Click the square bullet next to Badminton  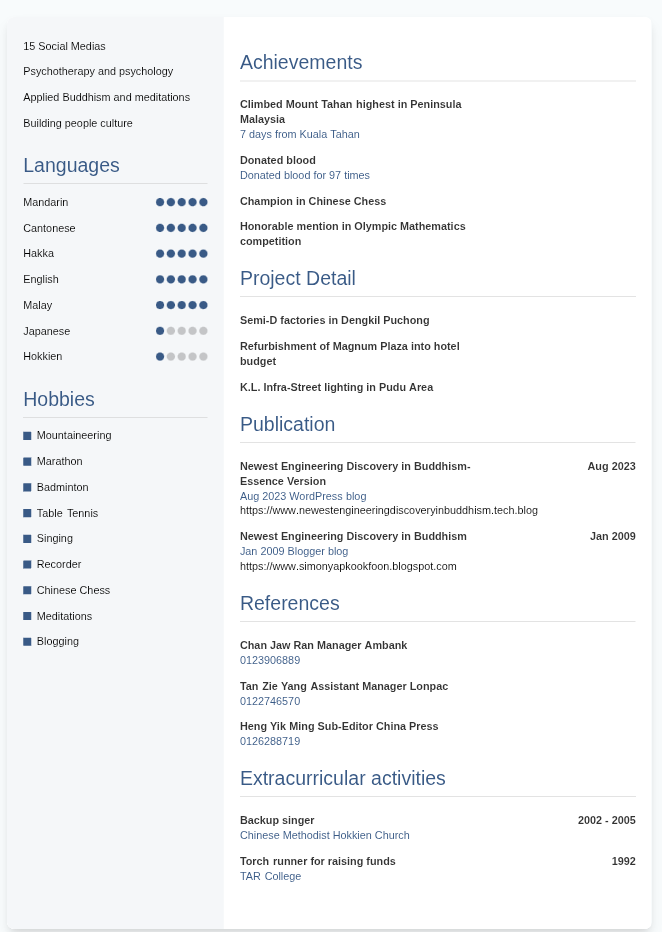(27, 488)
